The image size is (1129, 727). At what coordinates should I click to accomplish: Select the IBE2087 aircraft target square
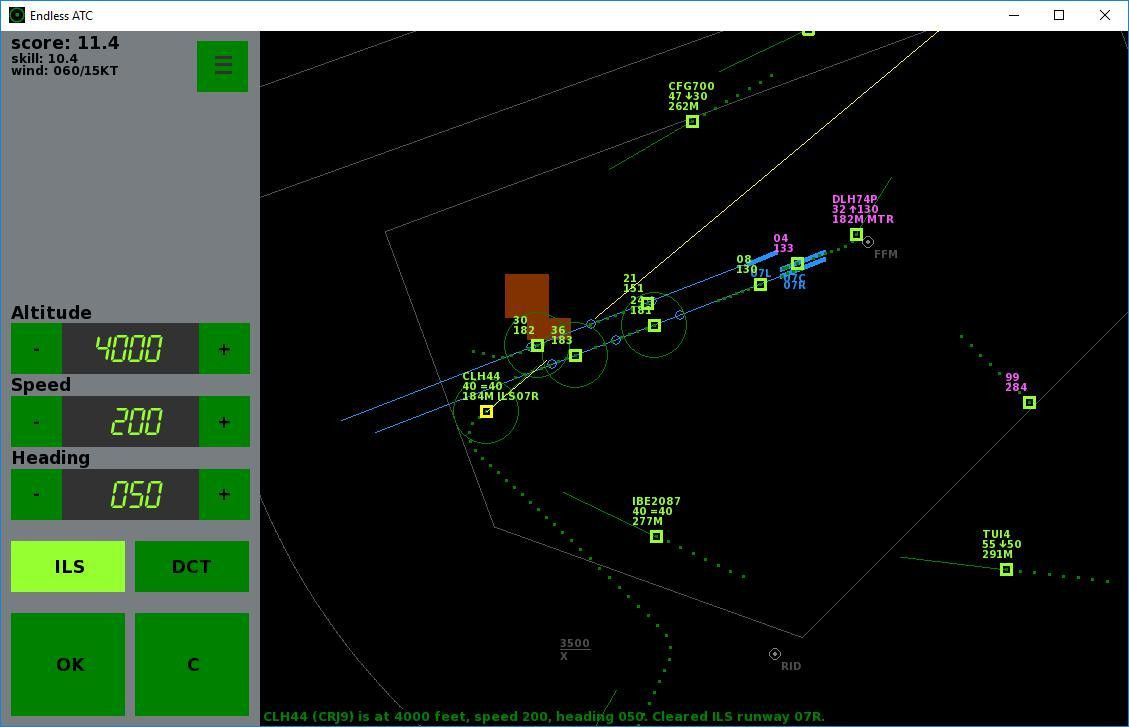[x=656, y=536]
